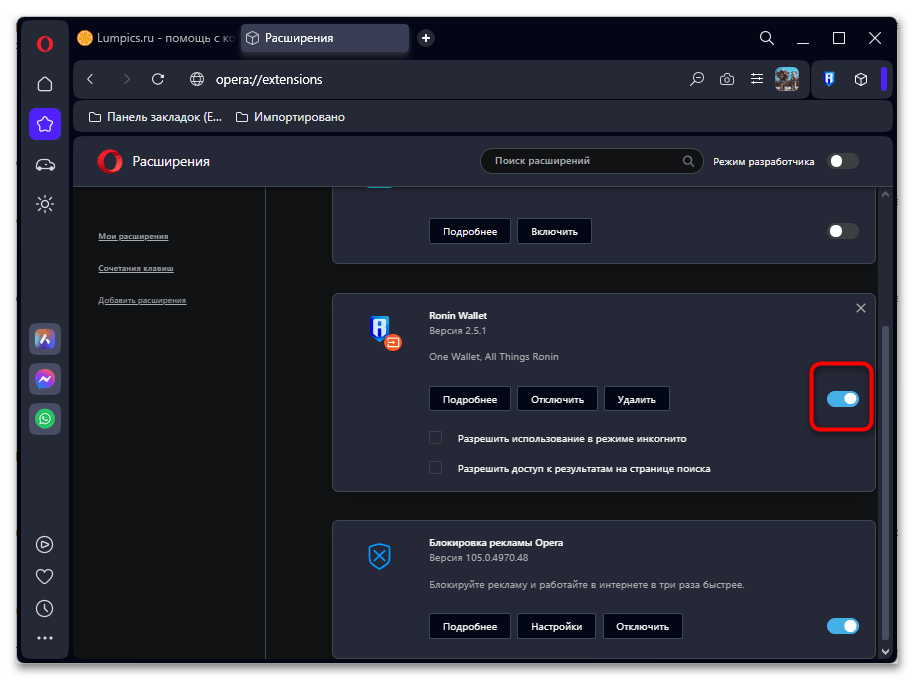Toggle developer mode switch
The height and width of the screenshot is (680, 914).
[x=843, y=161]
